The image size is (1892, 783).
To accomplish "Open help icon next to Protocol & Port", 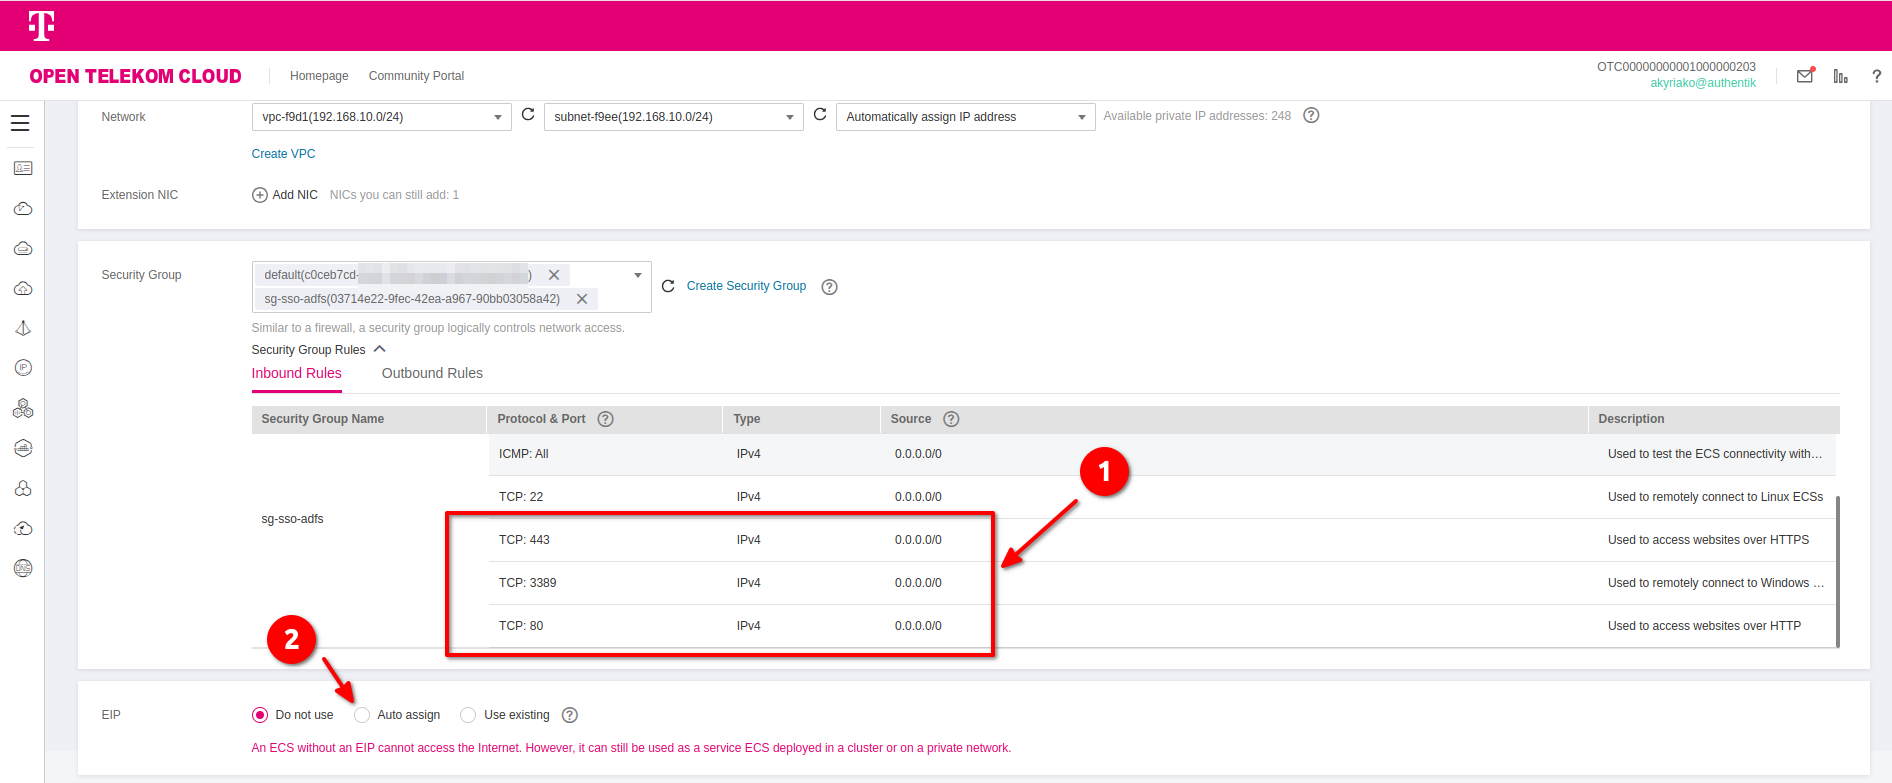I will pyautogui.click(x=605, y=419).
